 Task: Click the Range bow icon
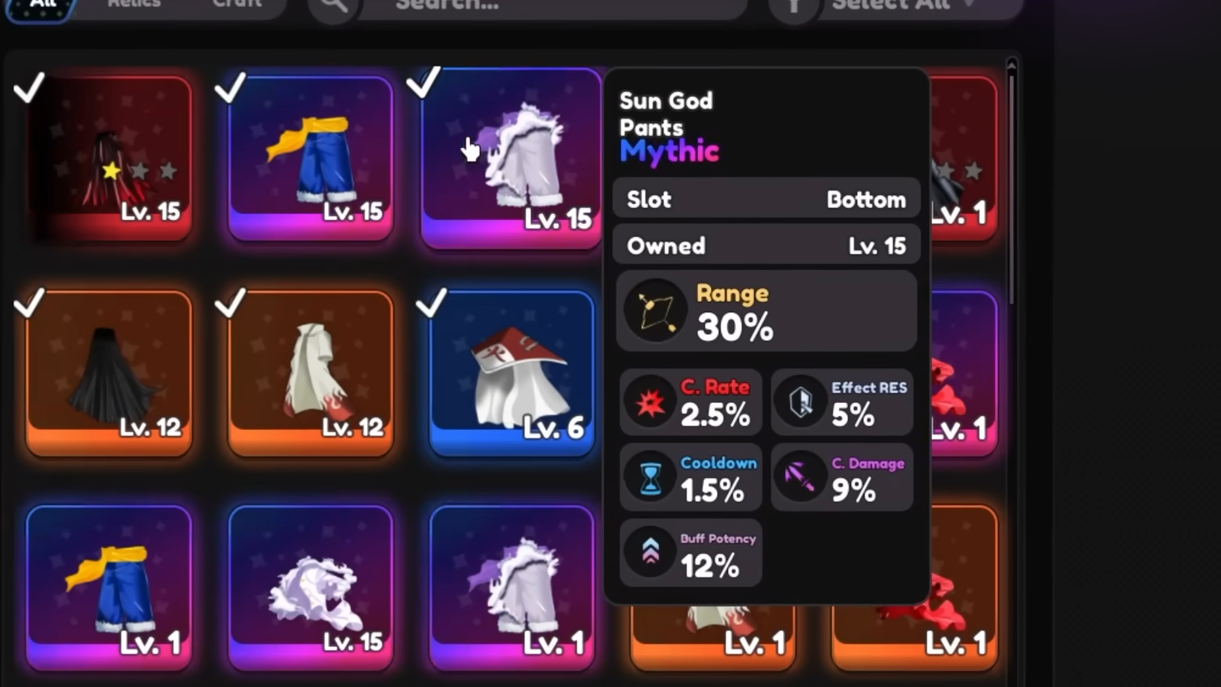pos(656,311)
